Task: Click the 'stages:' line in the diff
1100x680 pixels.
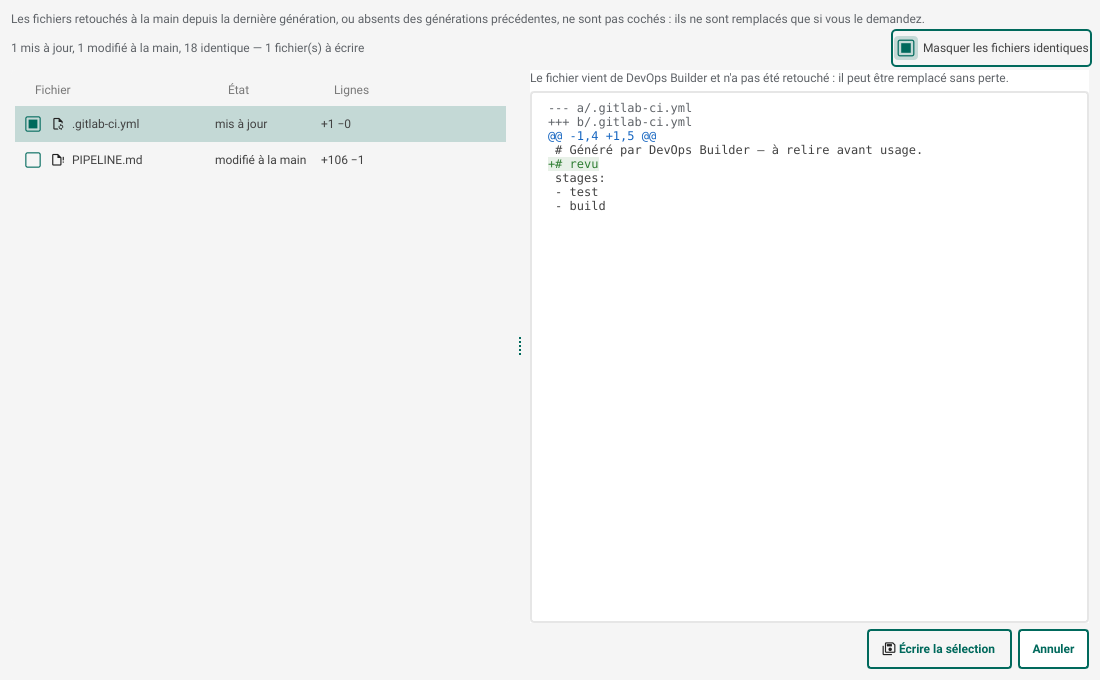Action: [580, 178]
